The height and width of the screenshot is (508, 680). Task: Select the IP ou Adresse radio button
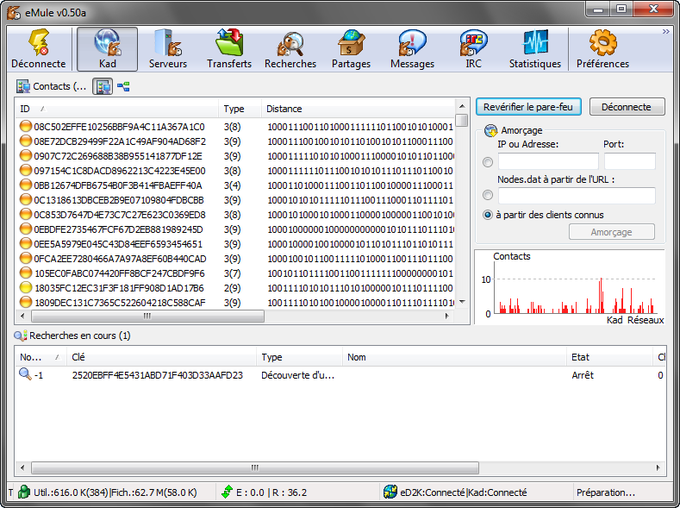click(487, 162)
